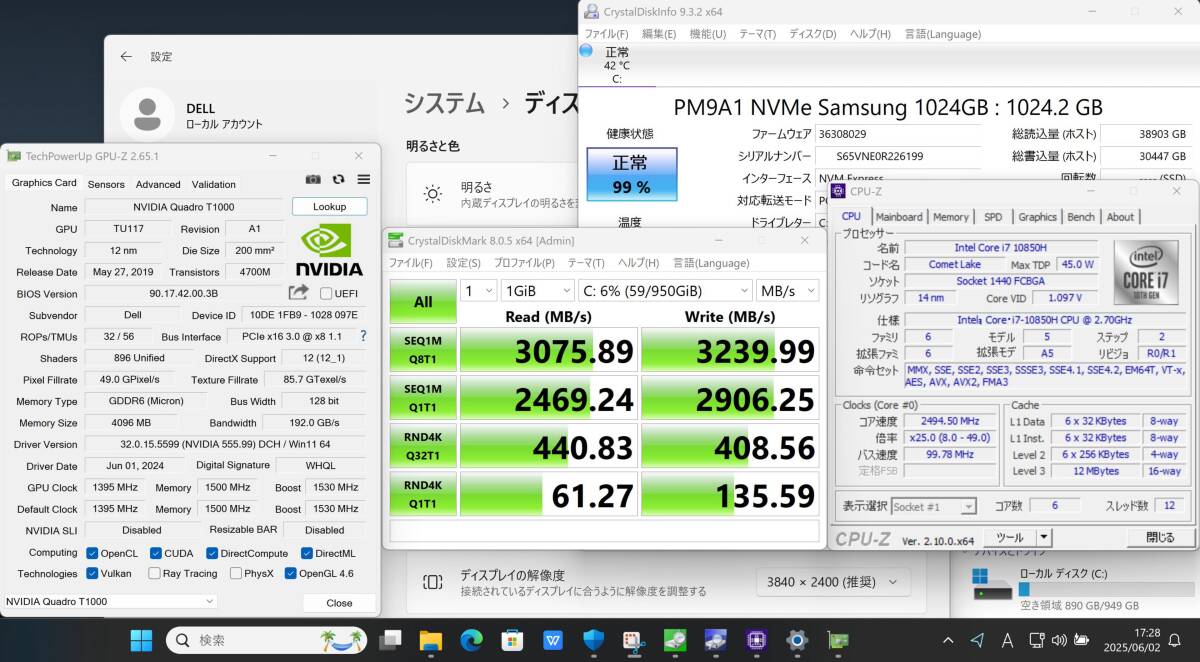Toggle the DirectML checkbox
Image resolution: width=1200 pixels, height=662 pixels.
point(306,553)
